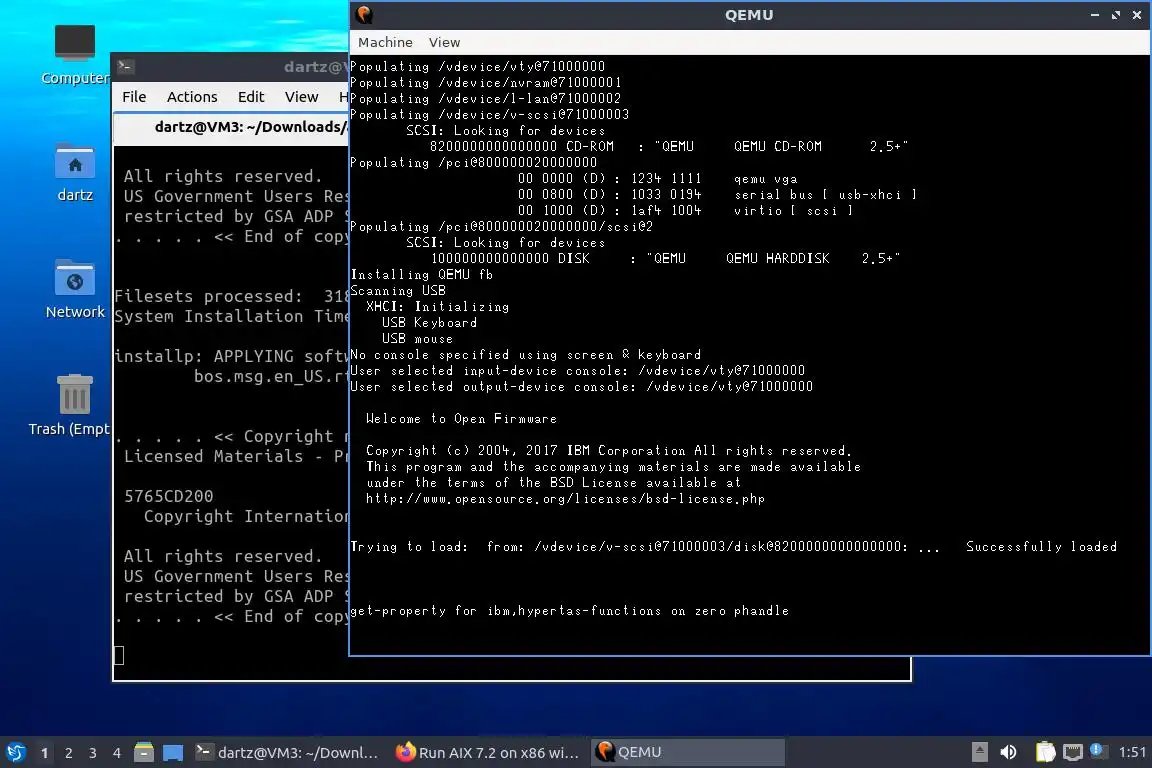Switch to workspace 4
1152x768 pixels.
click(x=117, y=753)
